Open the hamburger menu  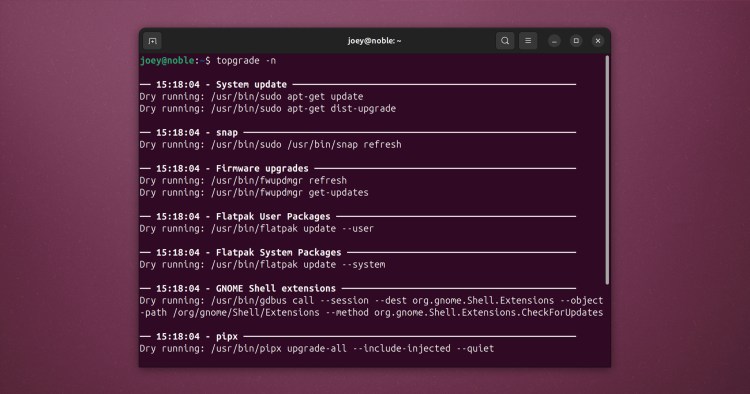[x=528, y=41]
